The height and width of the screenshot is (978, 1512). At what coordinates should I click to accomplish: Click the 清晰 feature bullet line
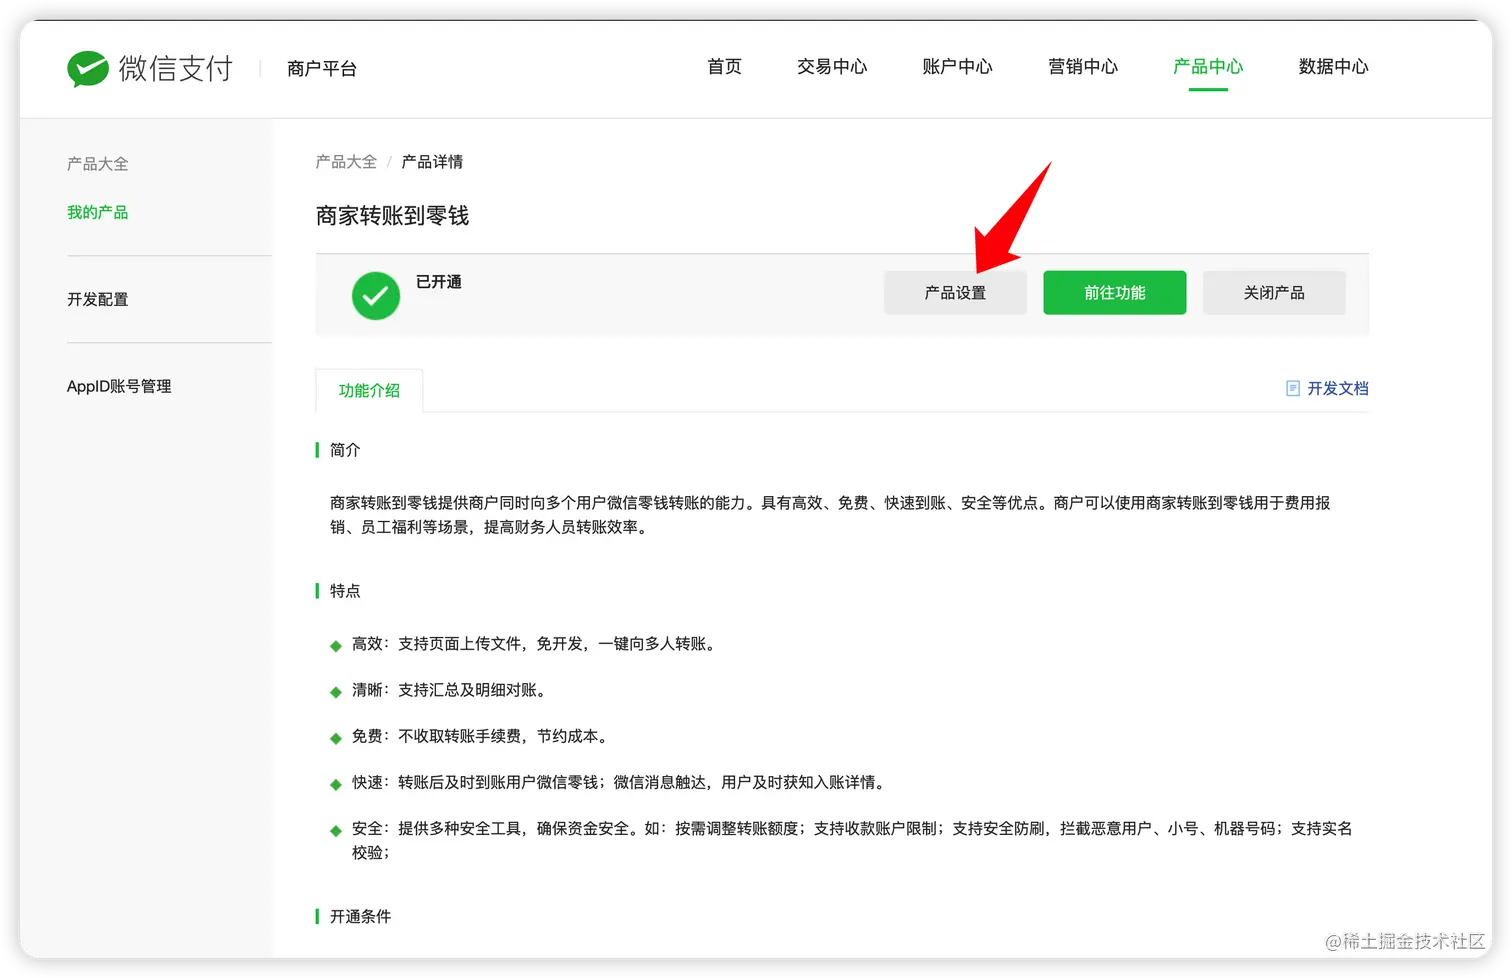click(452, 690)
